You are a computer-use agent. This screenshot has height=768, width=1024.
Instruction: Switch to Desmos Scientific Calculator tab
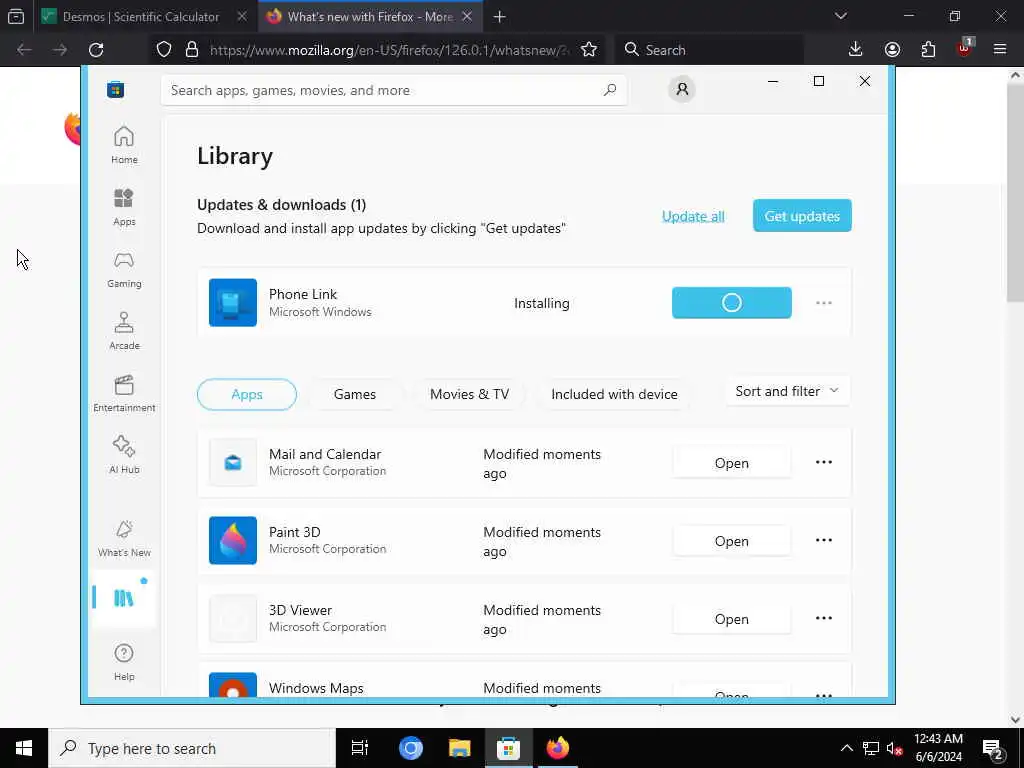(140, 17)
